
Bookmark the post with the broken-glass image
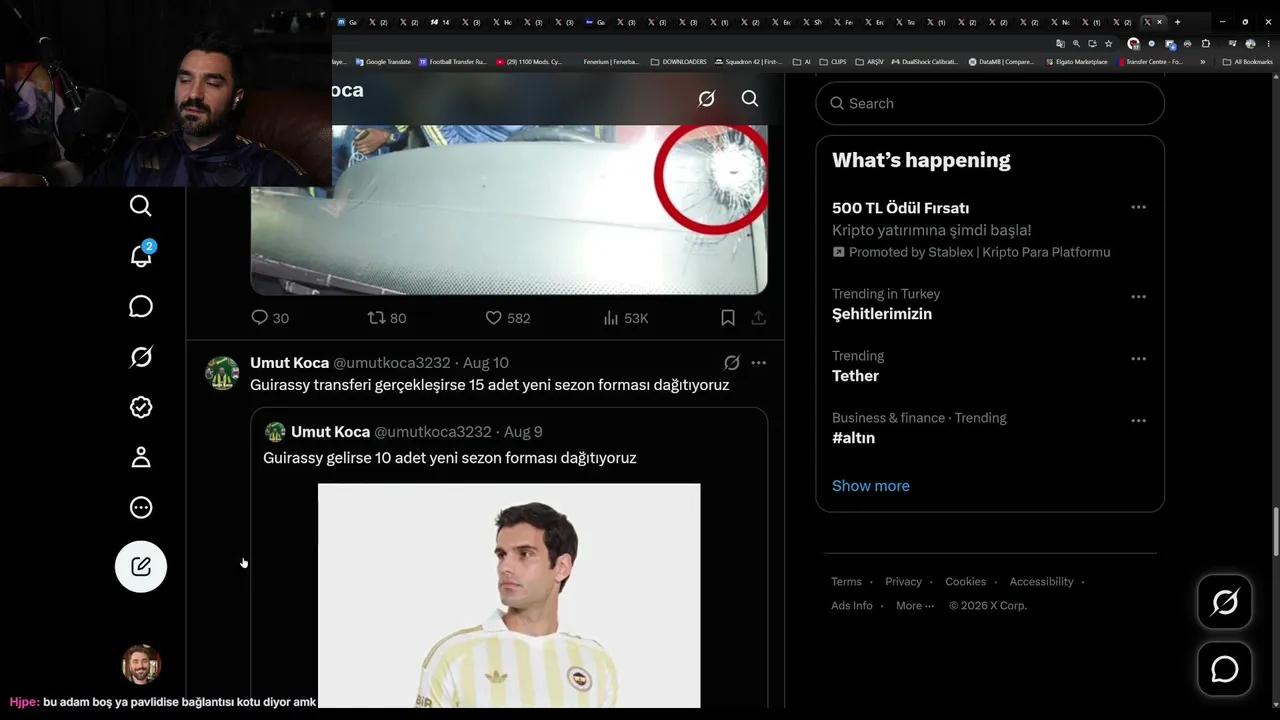pyautogui.click(x=728, y=318)
